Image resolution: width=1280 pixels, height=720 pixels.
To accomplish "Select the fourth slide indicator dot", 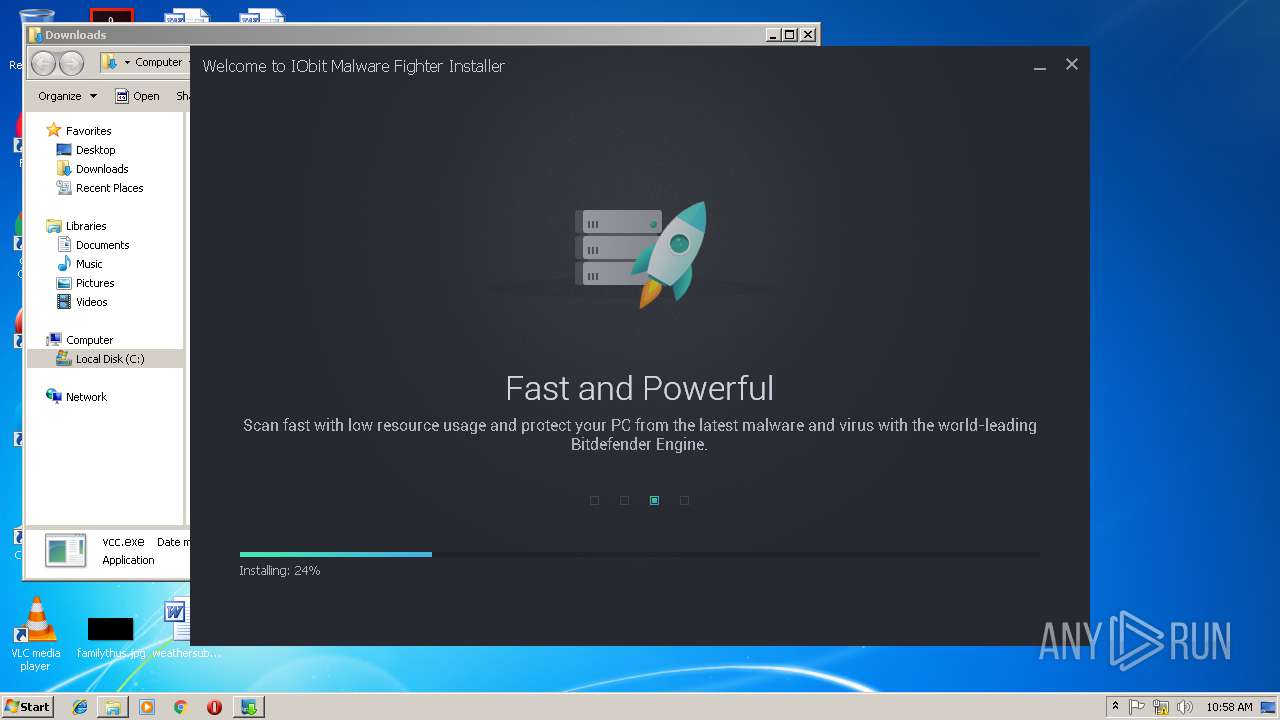I will (684, 500).
